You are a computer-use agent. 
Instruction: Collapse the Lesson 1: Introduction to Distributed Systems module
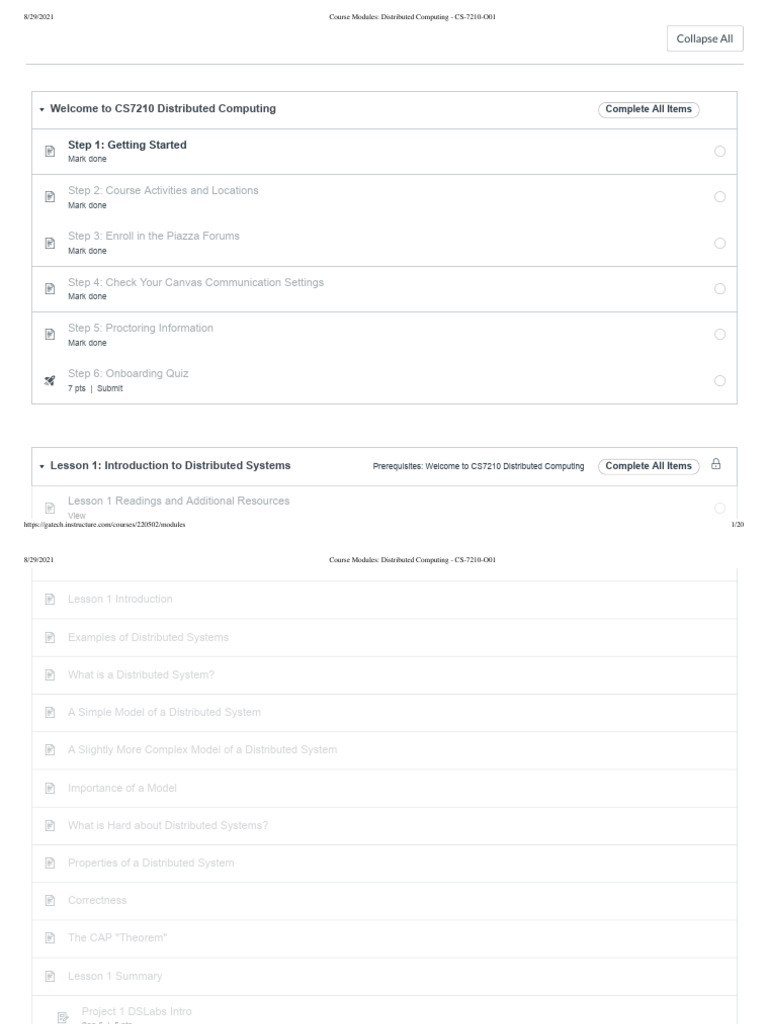click(42, 466)
